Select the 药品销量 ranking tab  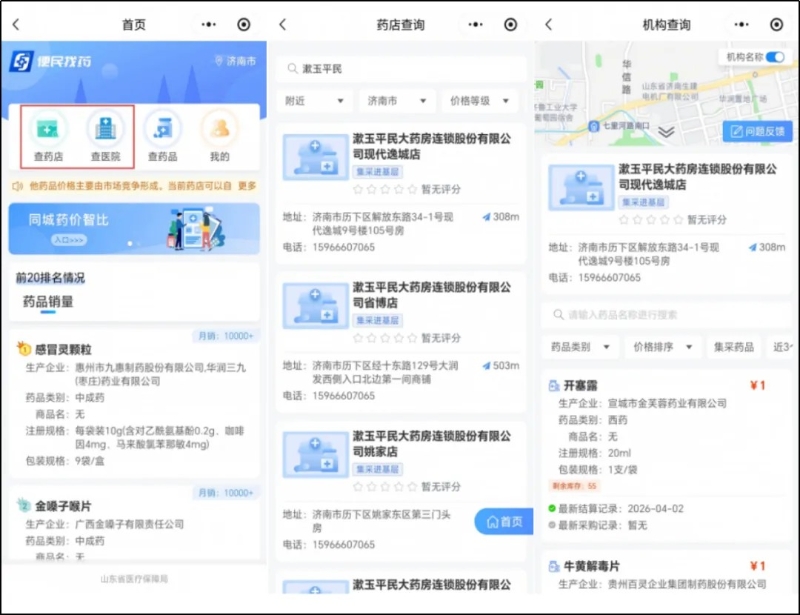click(48, 301)
